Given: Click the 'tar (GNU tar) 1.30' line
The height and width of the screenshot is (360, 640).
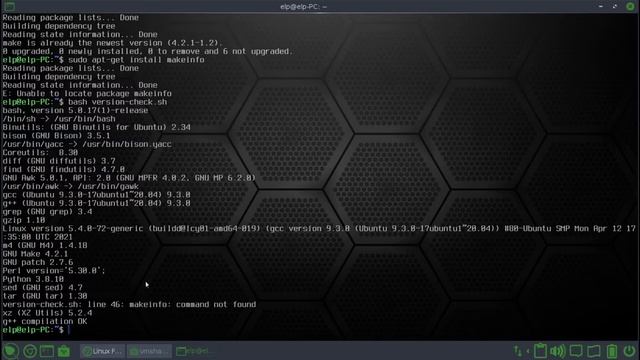Looking at the screenshot, I should 45,296.
